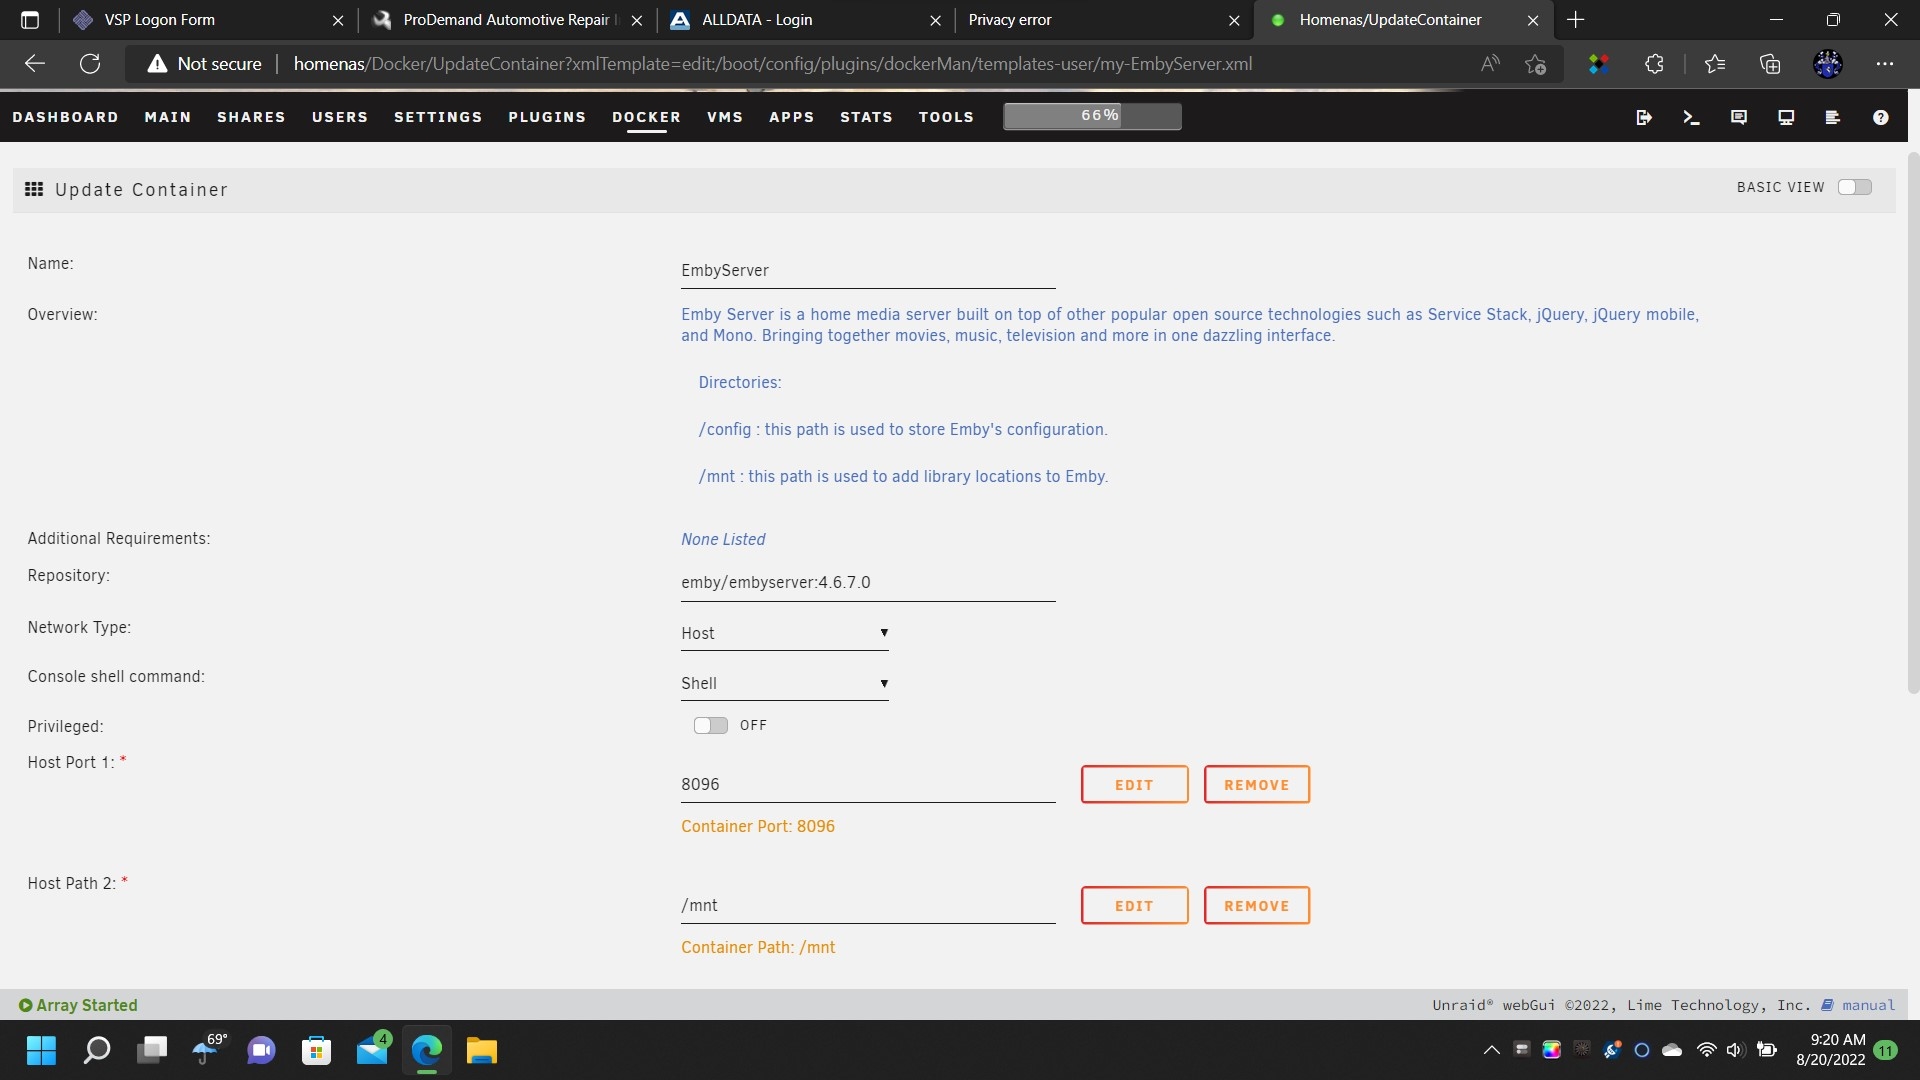Click the 66% progress bar

(x=1092, y=116)
